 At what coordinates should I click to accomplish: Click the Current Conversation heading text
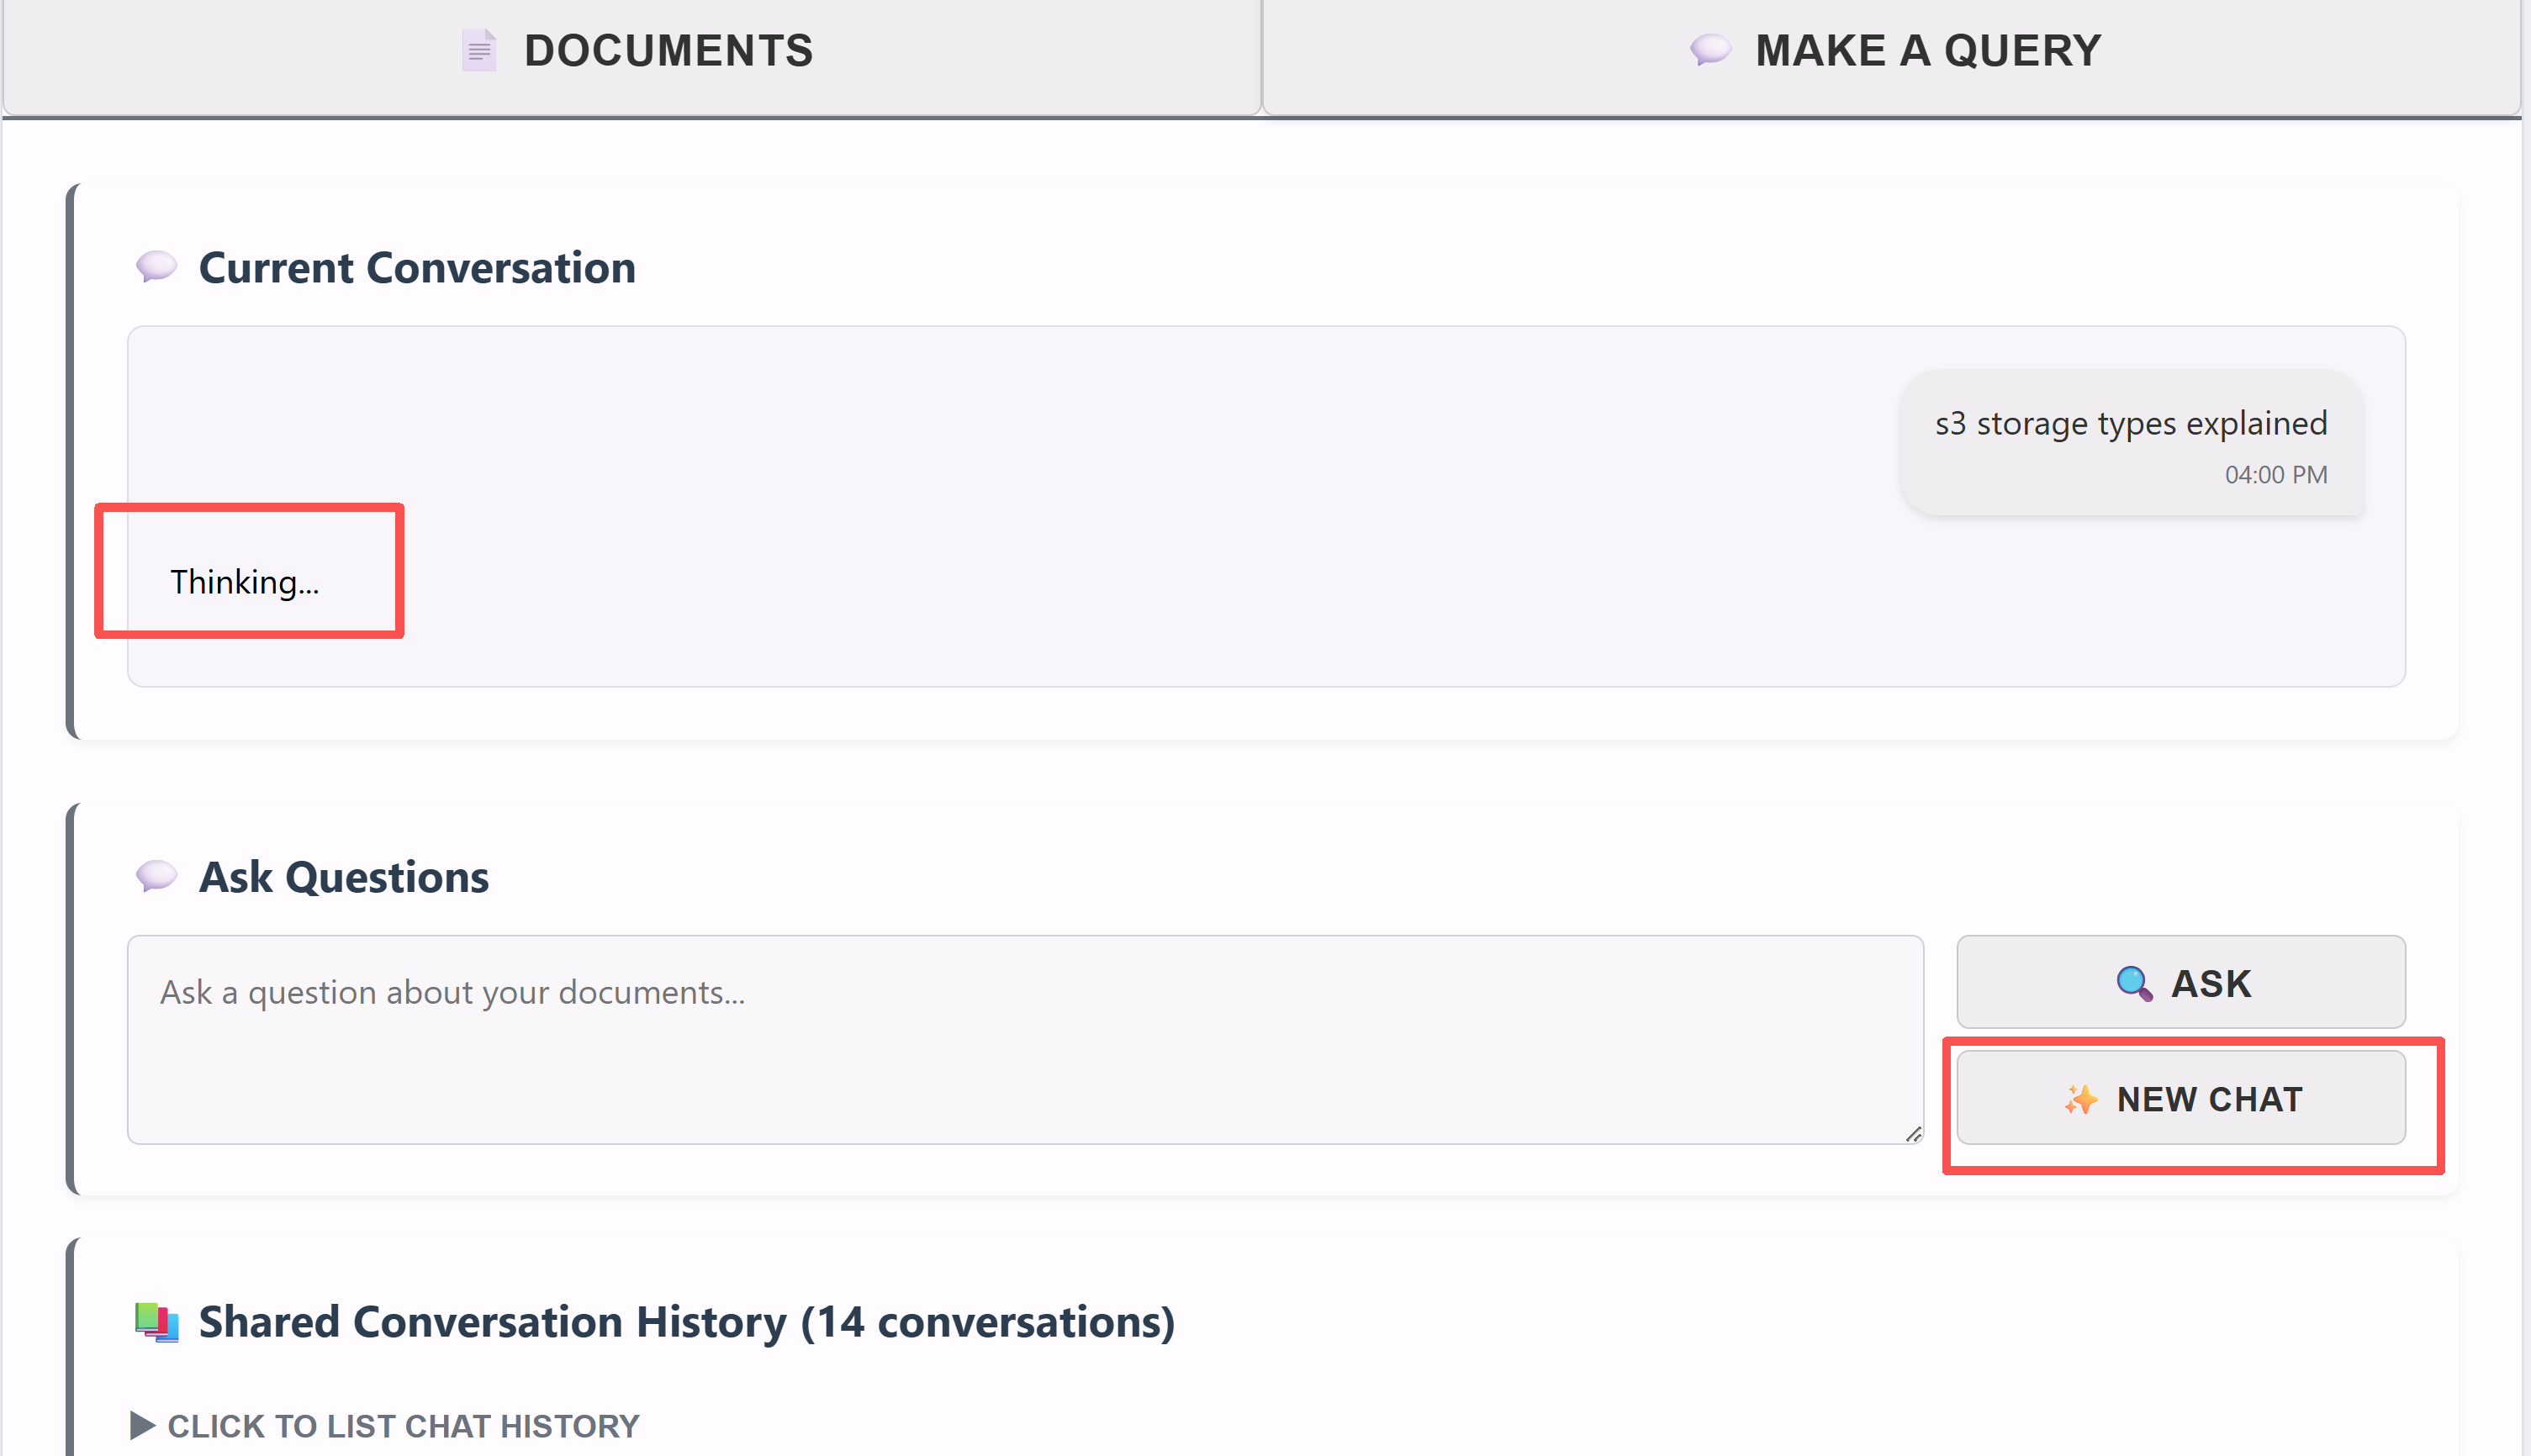(x=417, y=268)
